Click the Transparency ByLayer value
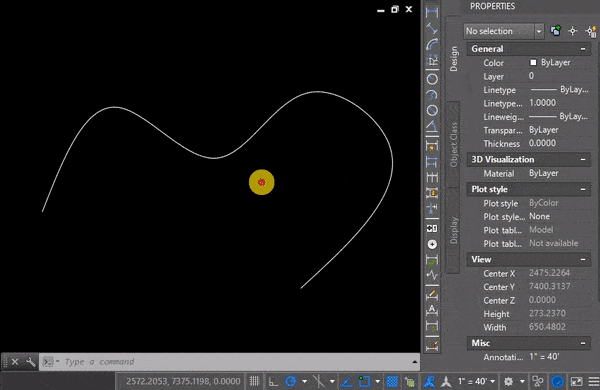Image resolution: width=600 pixels, height=390 pixels. 543,130
